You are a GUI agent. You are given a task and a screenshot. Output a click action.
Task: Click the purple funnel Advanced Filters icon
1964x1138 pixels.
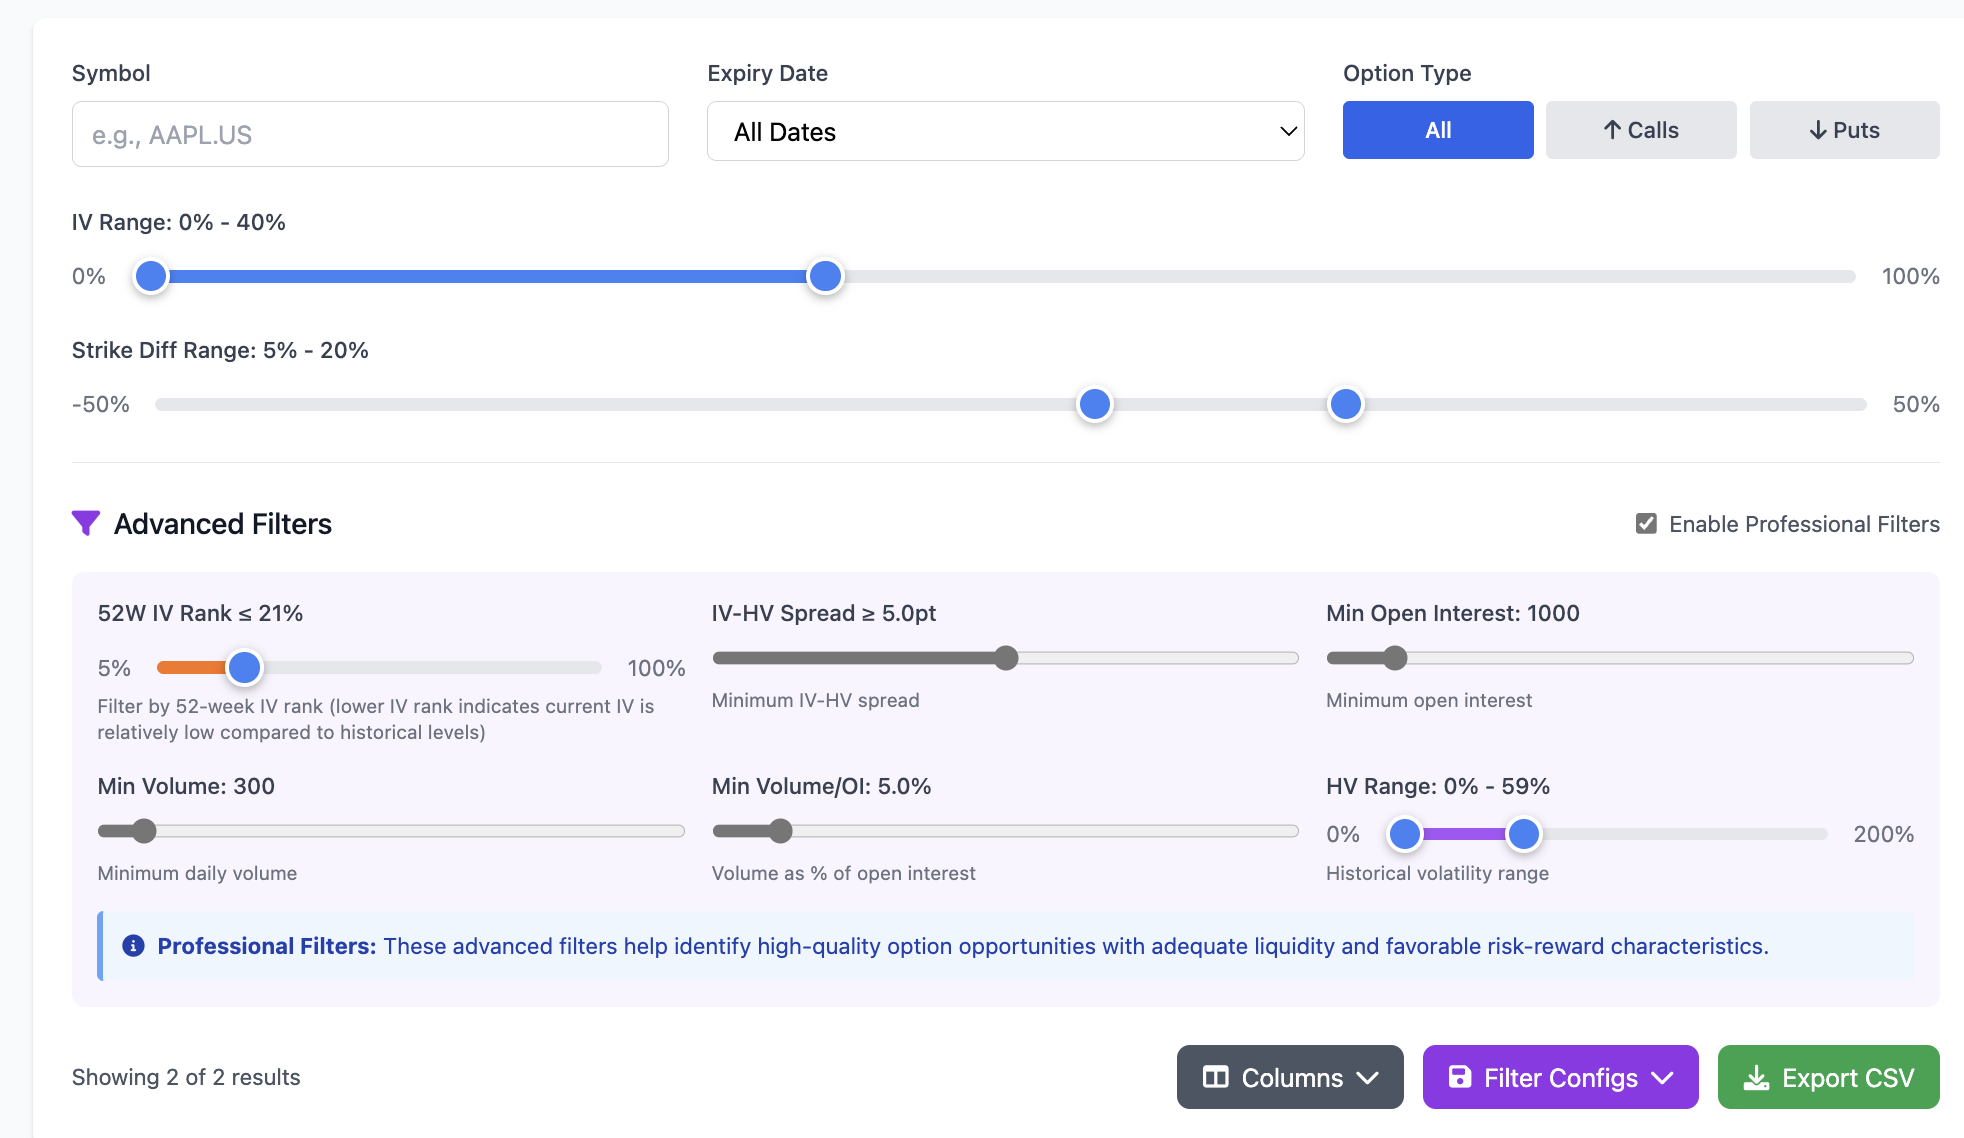(x=86, y=523)
